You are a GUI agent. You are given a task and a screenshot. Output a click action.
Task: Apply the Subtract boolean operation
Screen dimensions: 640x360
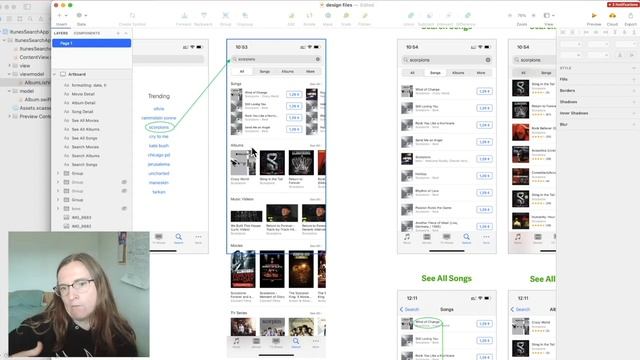429,16
